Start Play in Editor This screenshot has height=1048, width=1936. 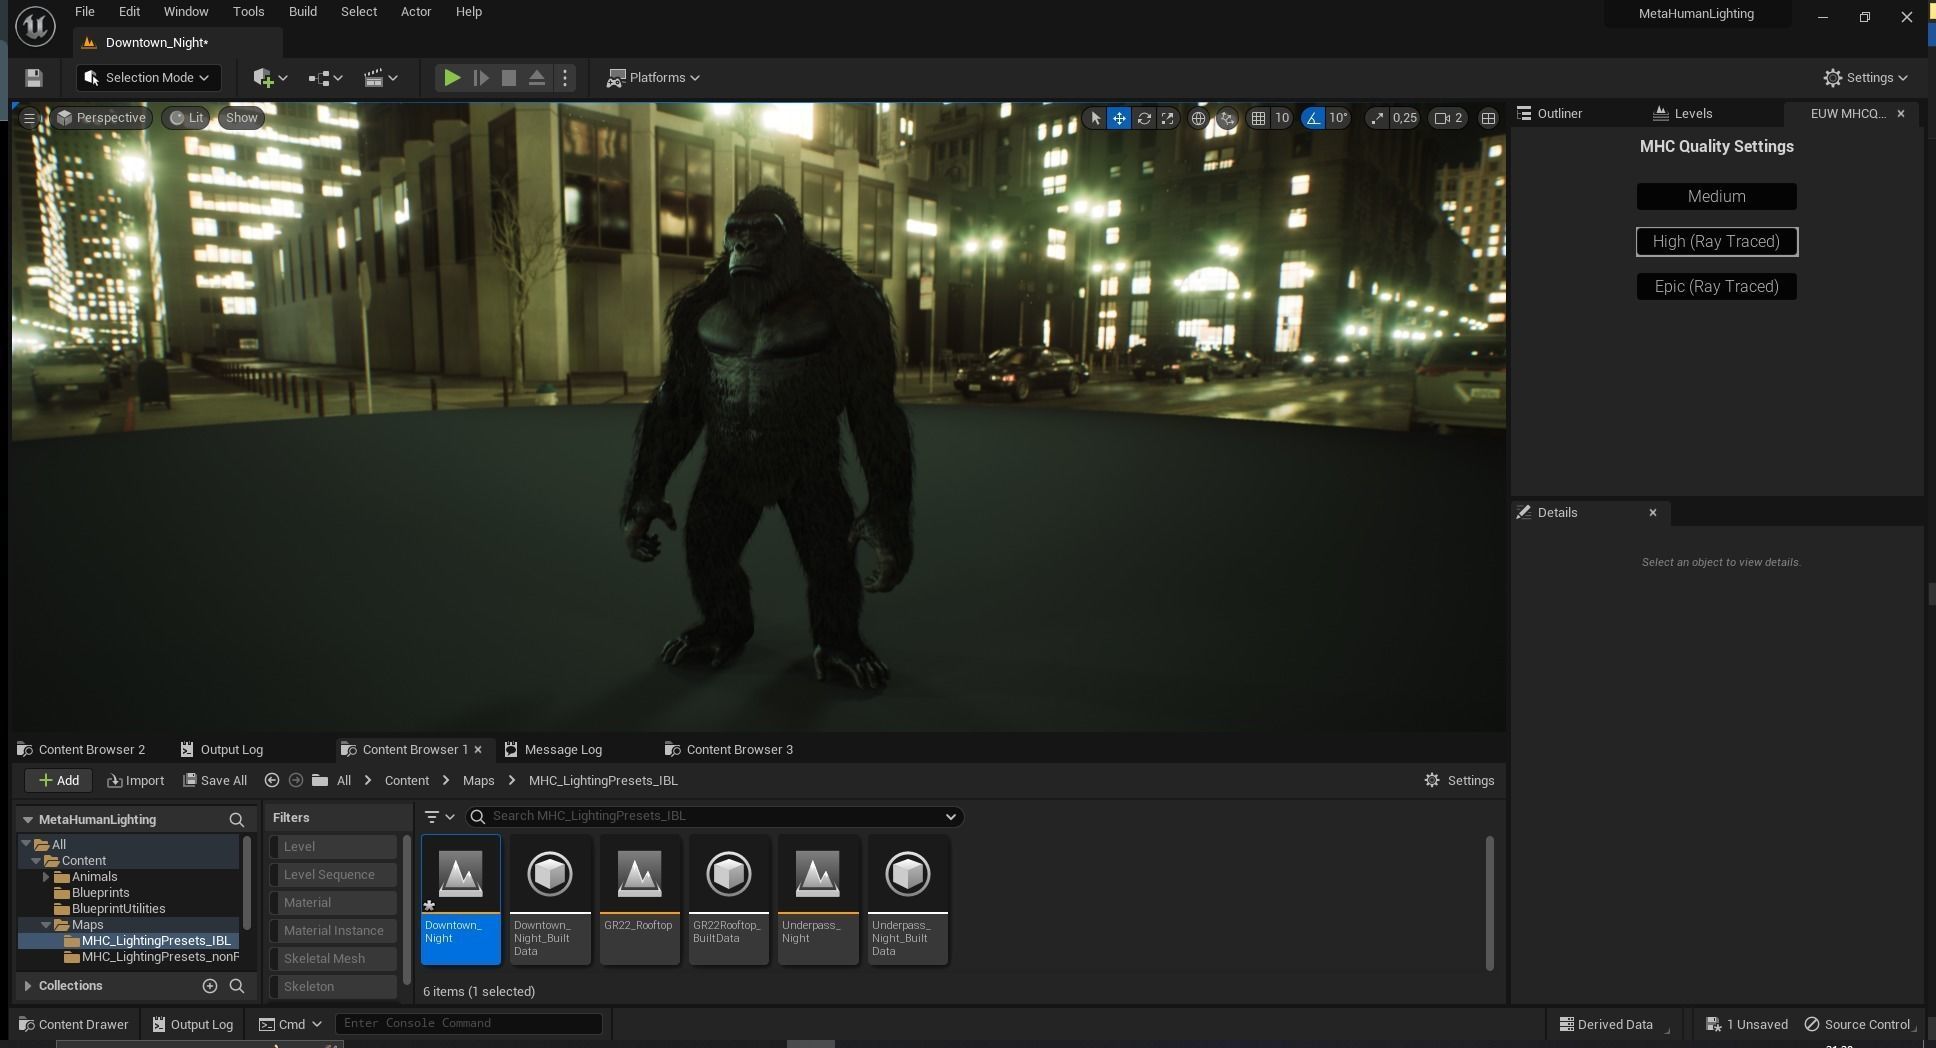pyautogui.click(x=452, y=78)
